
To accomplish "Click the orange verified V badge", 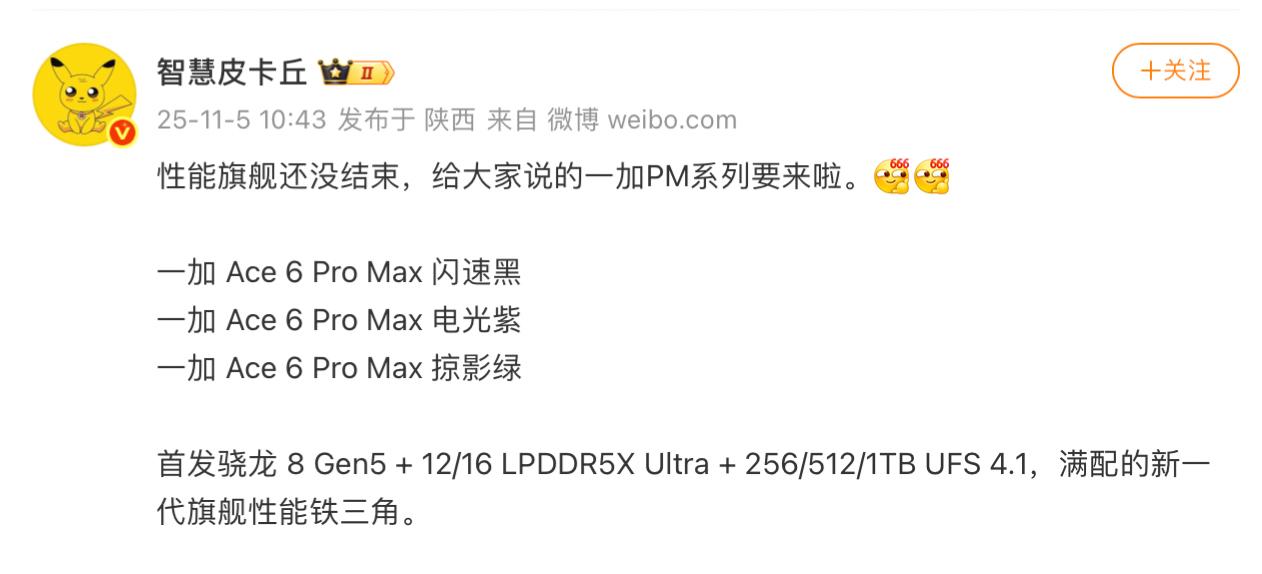I will pos(122,133).
